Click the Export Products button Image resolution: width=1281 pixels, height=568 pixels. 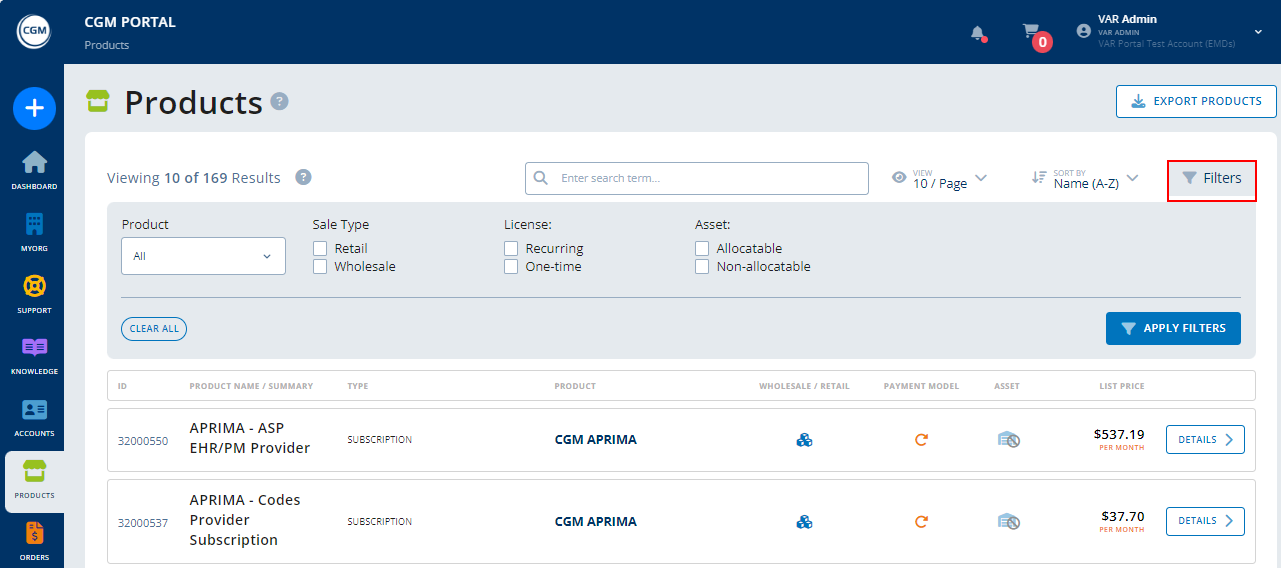pos(1196,101)
